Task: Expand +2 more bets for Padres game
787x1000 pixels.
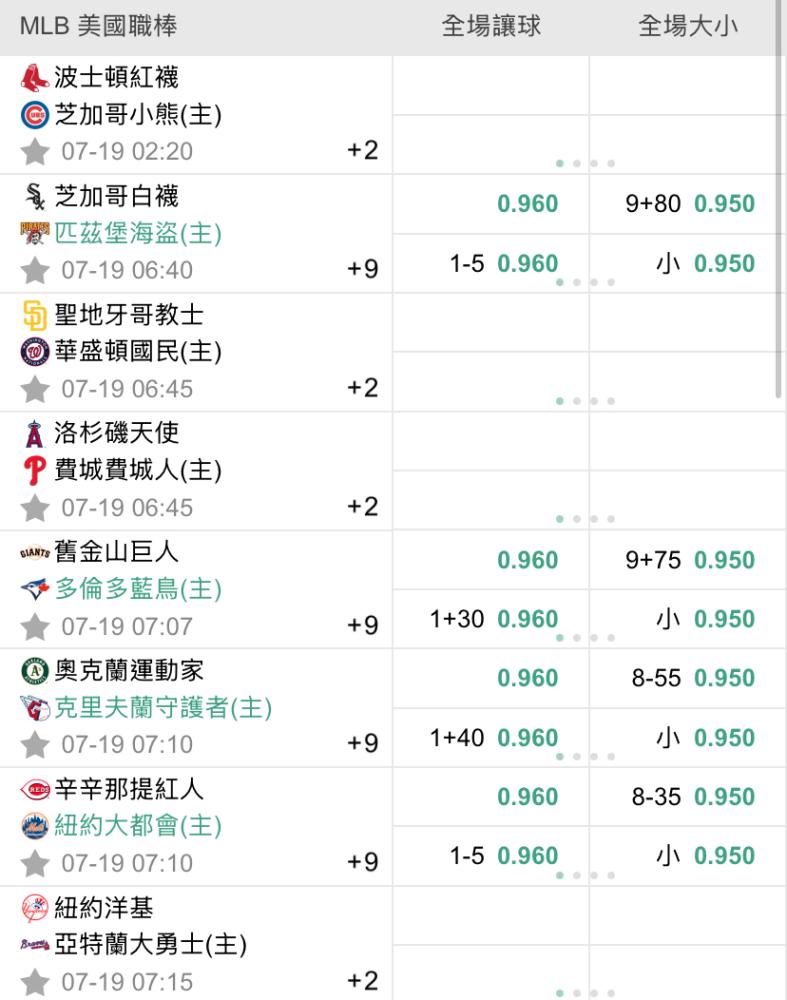Action: pyautogui.click(x=362, y=388)
